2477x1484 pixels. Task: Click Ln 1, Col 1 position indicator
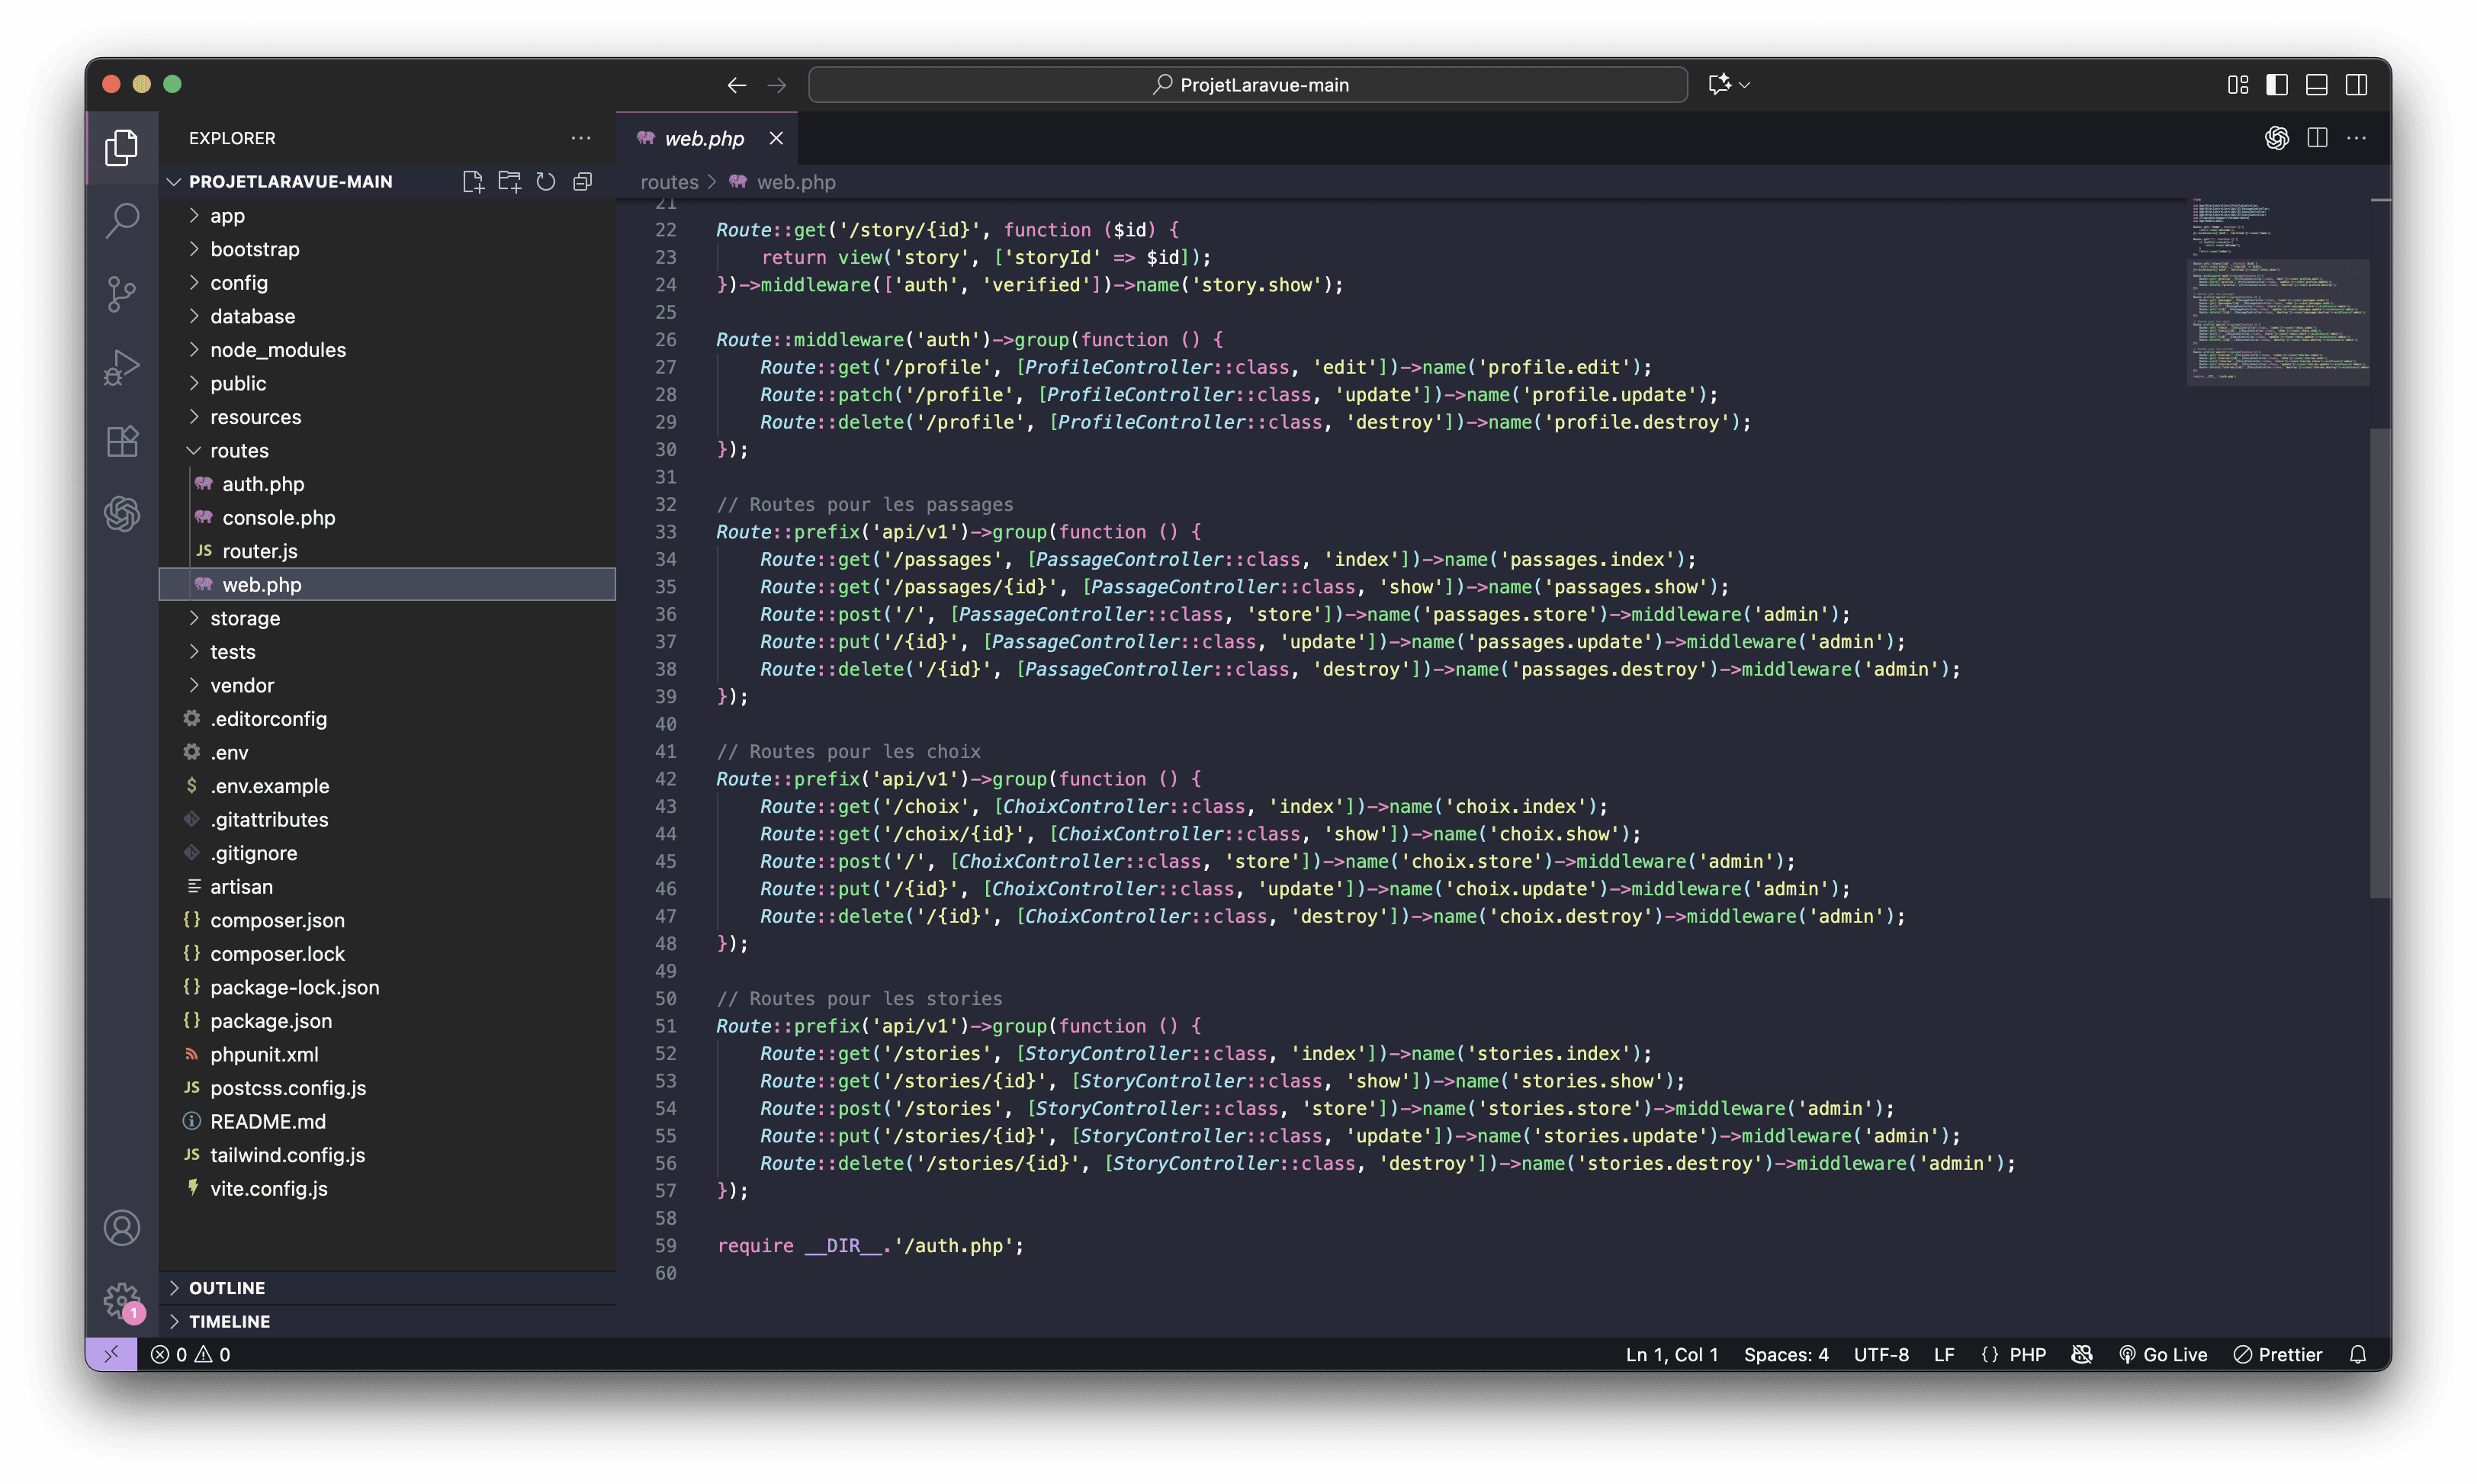1671,1354
